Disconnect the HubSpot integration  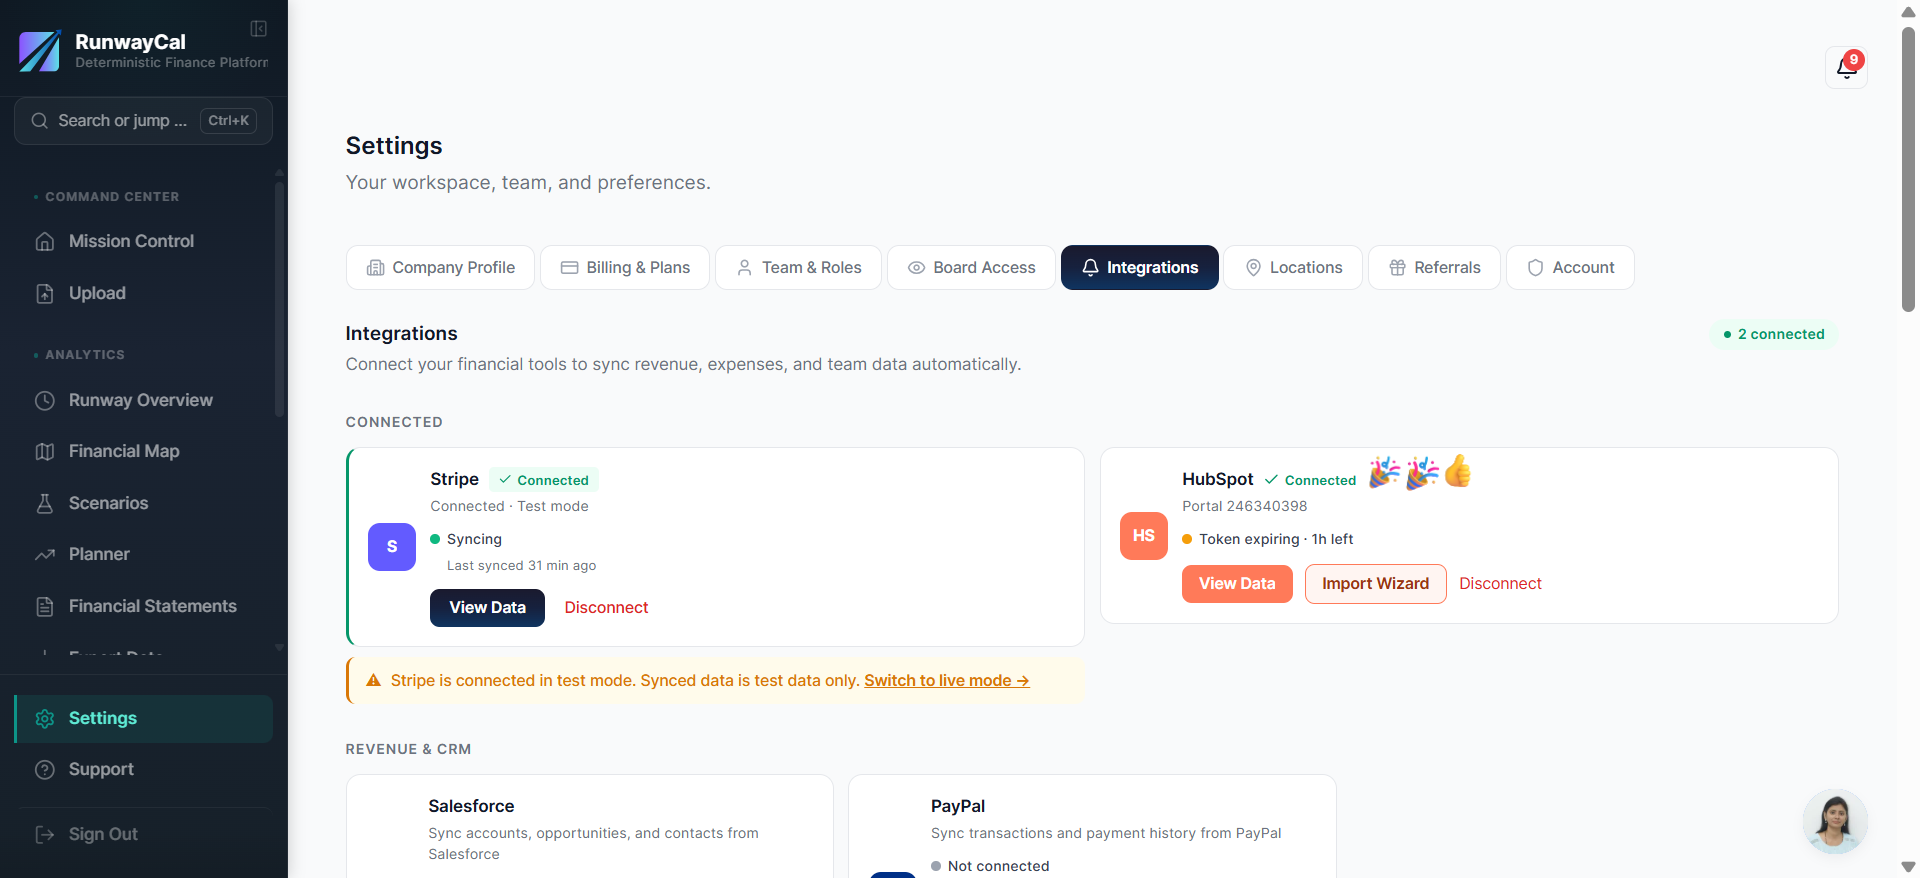click(1500, 584)
